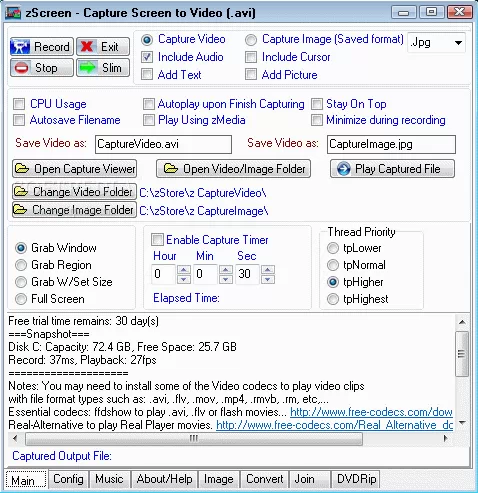Set thread priority to tpHighest
478x493 pixels.
[333, 299]
